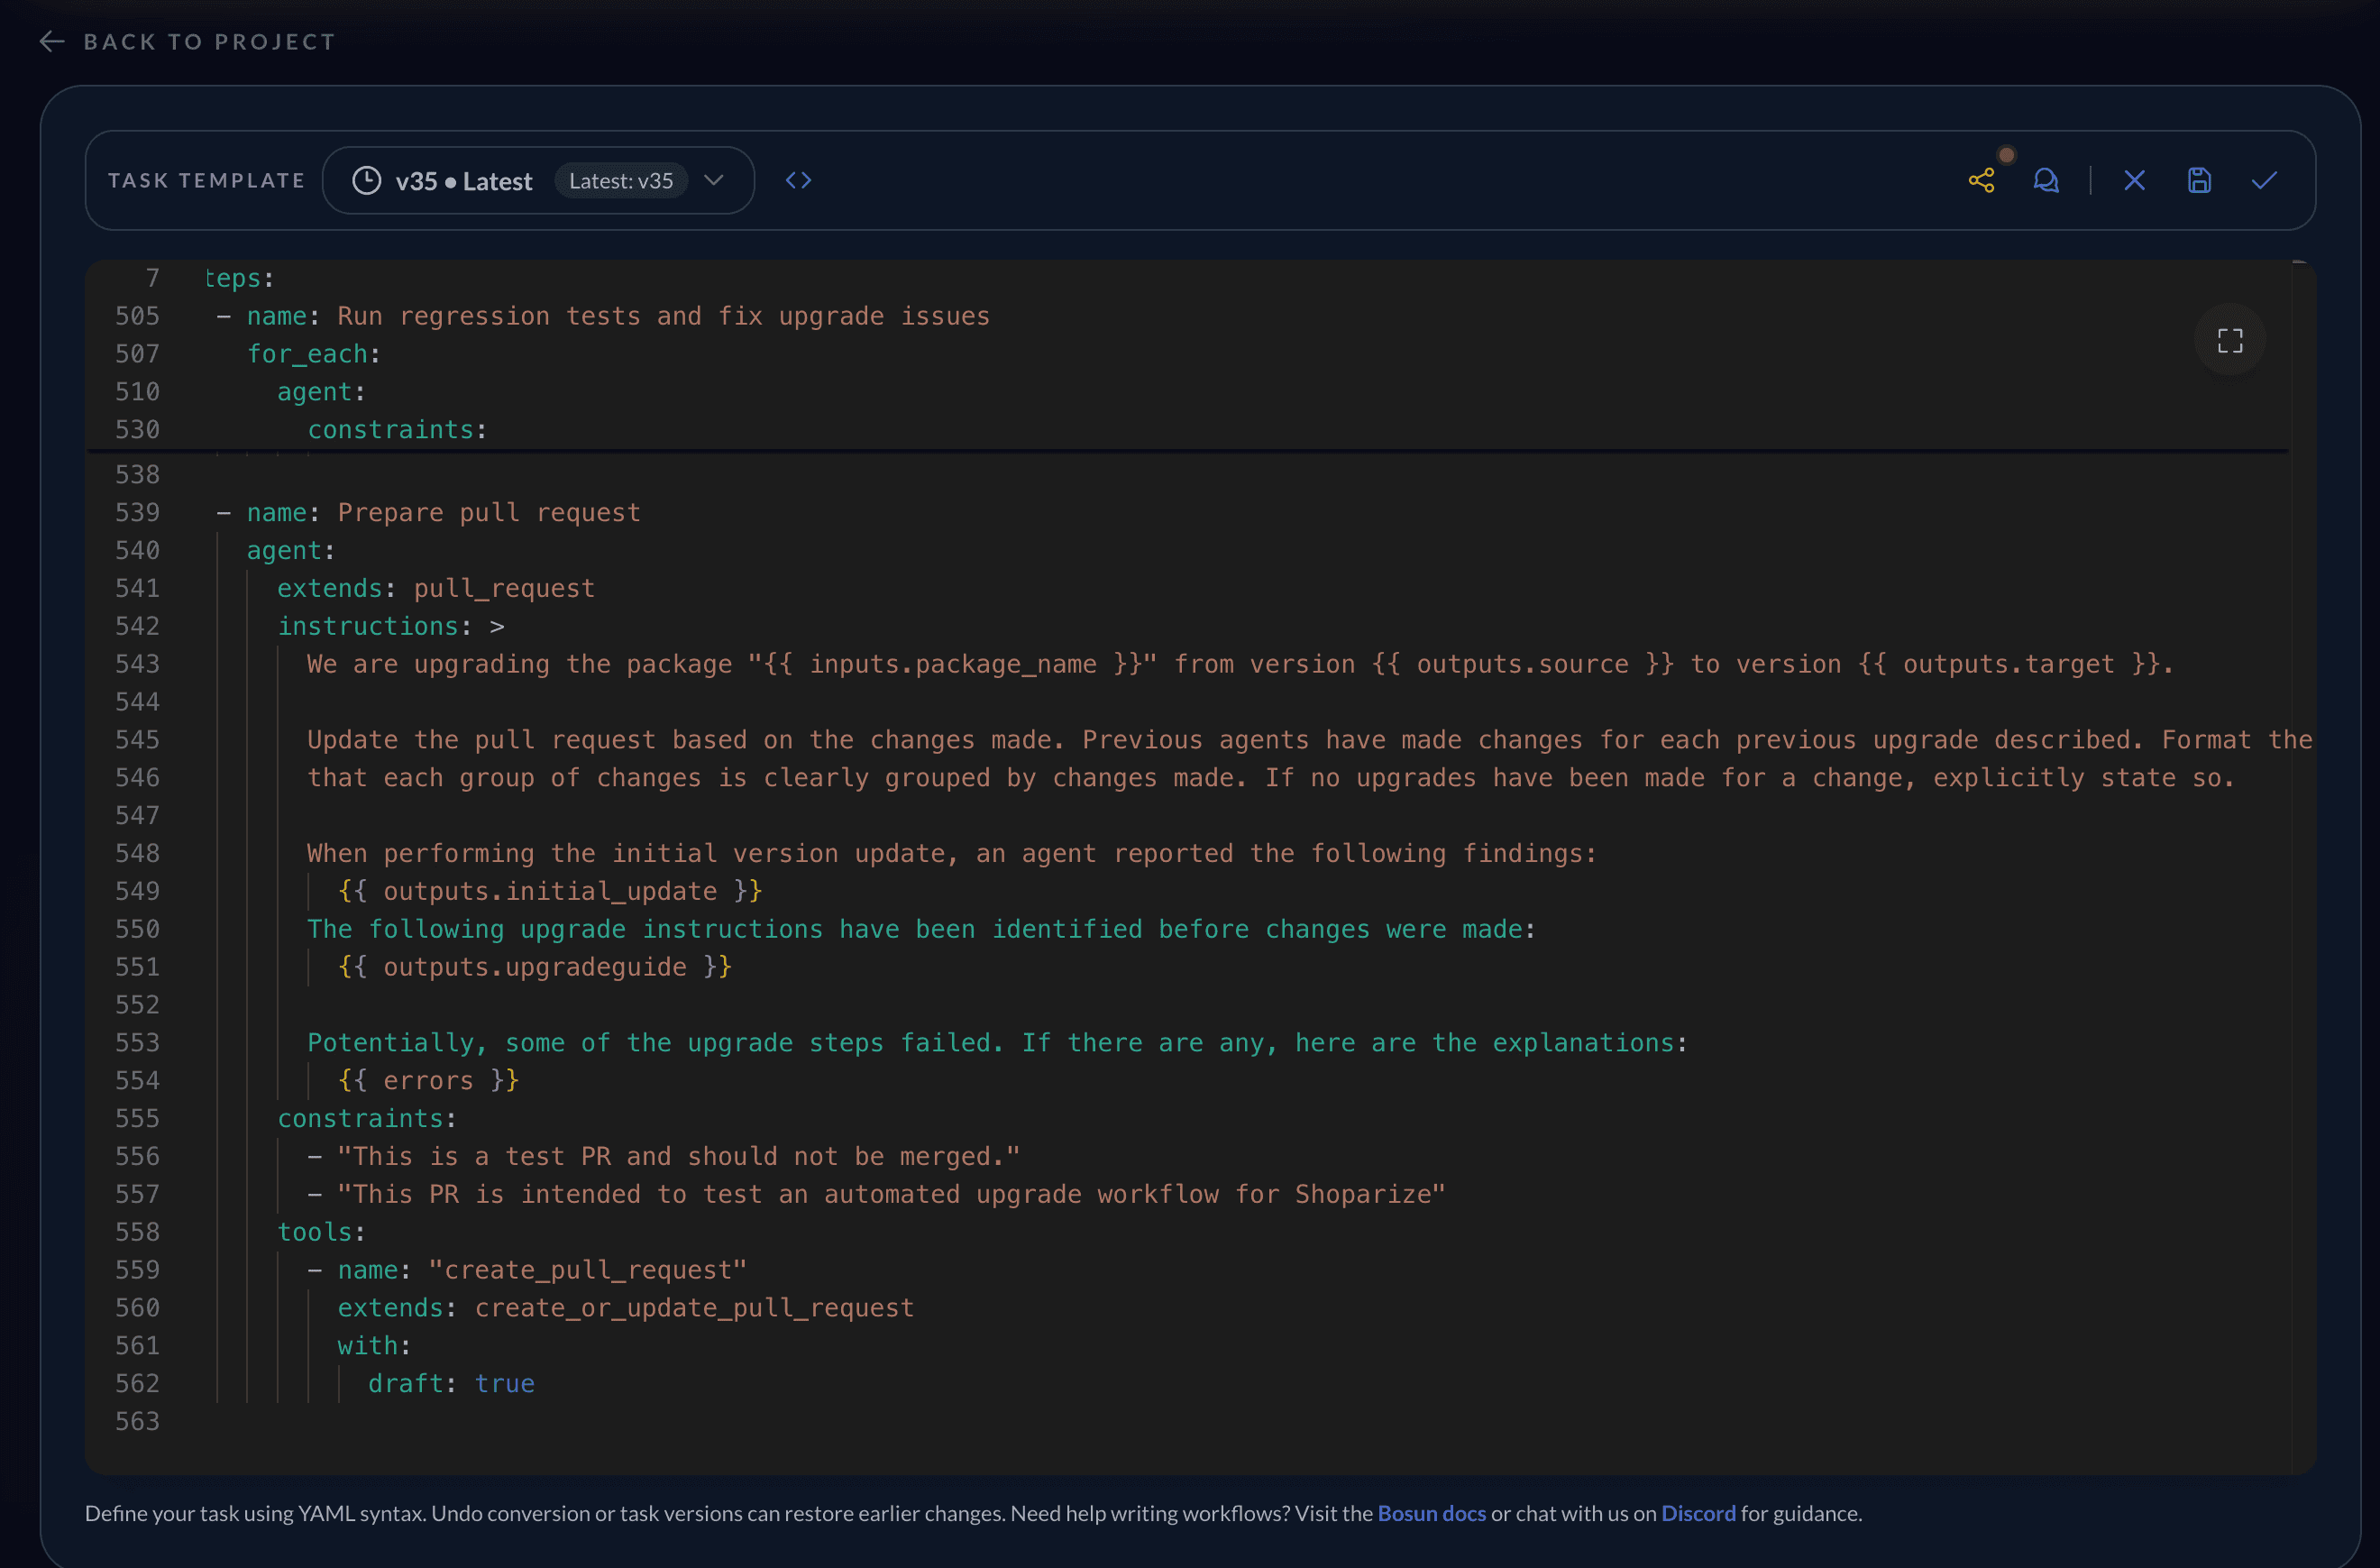Confirm changes with the checkmark icon
Viewport: 2380px width, 1568px height.
2264,181
